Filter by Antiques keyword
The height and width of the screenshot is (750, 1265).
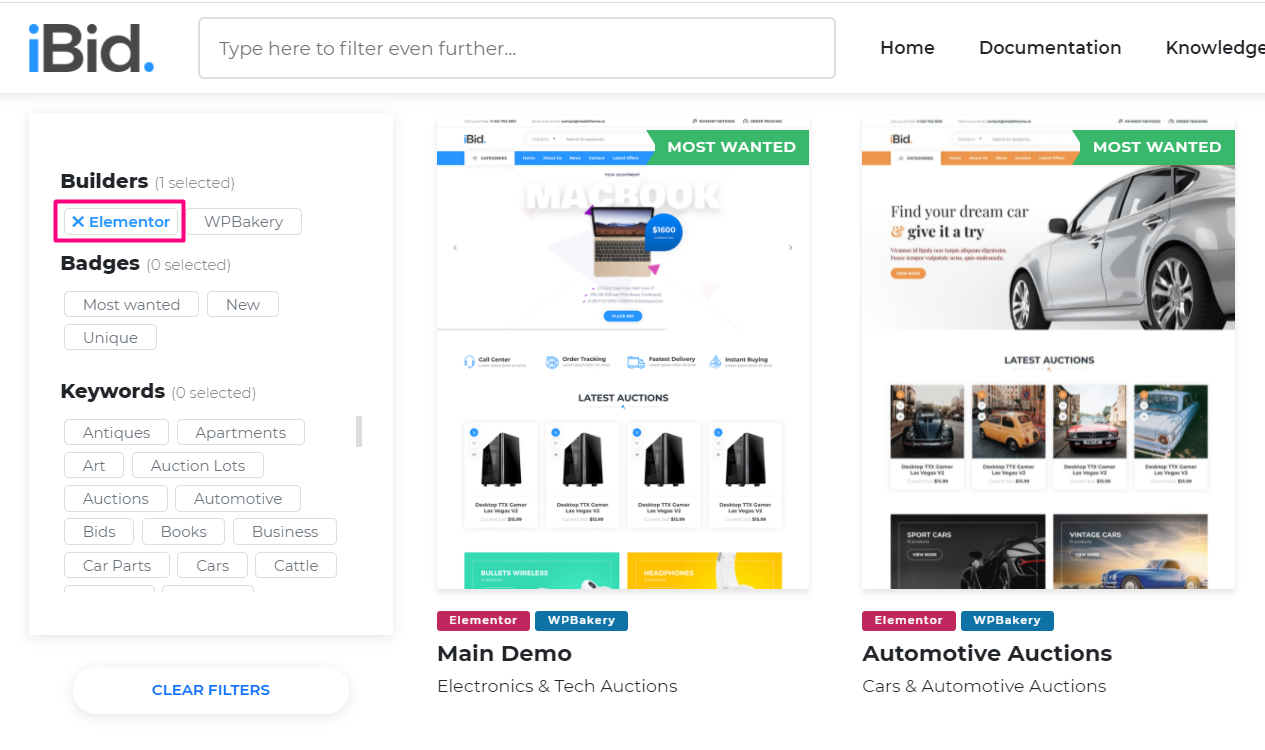point(116,433)
